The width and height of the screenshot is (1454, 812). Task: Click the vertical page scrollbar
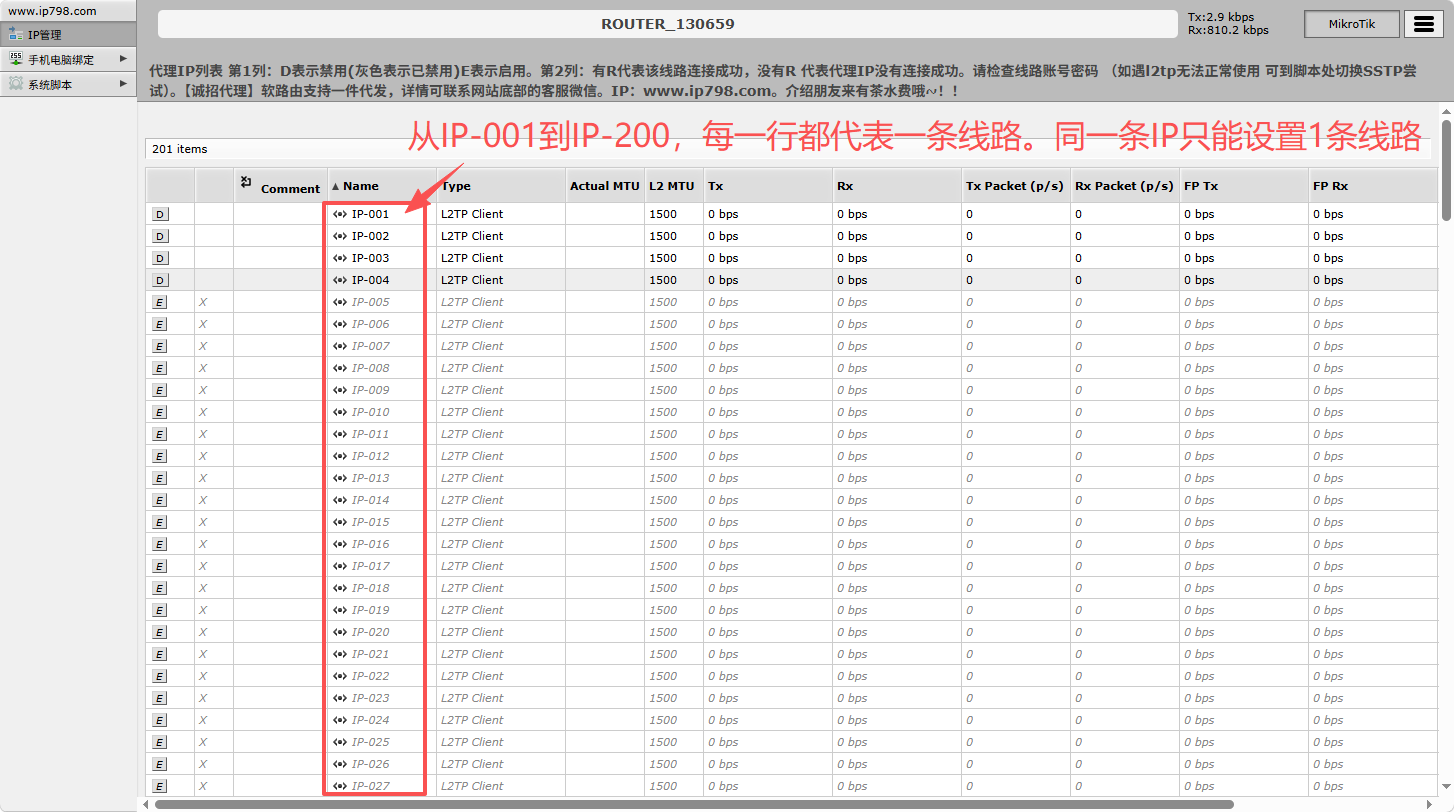1446,170
